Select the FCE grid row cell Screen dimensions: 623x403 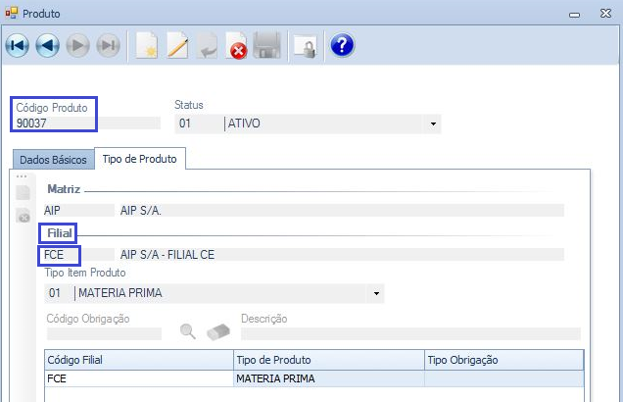139,379
